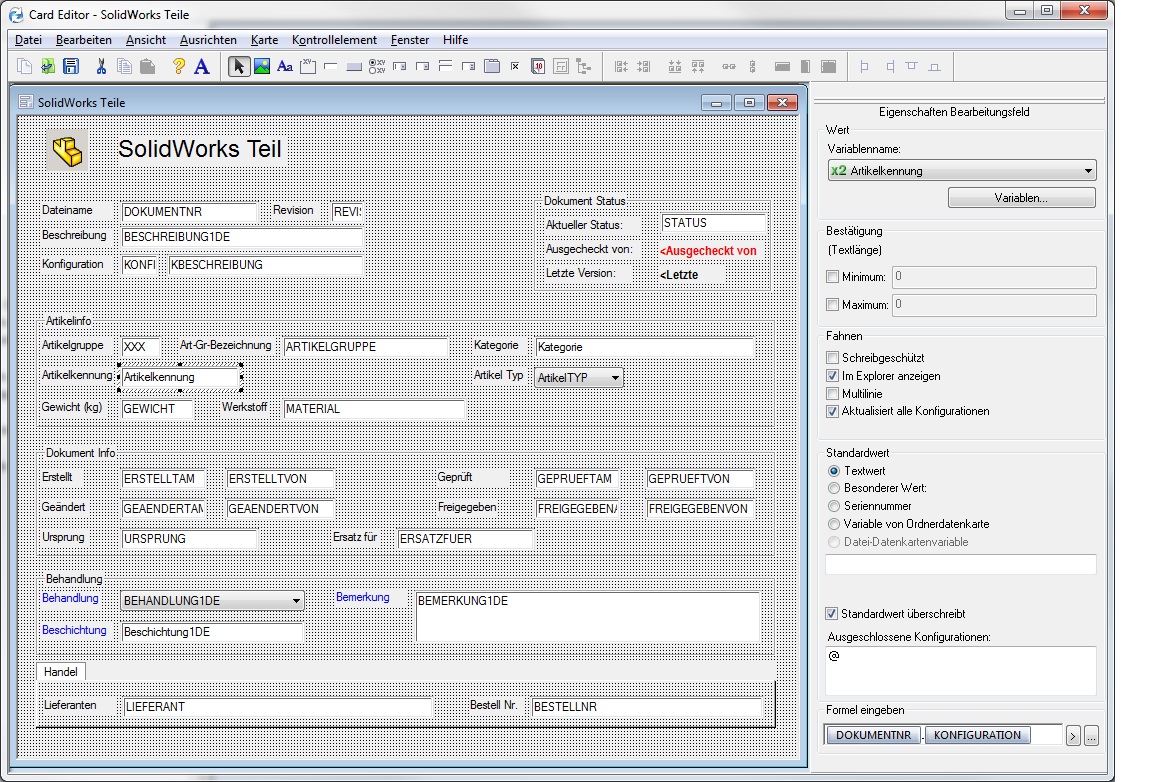The width and height of the screenshot is (1152, 782).
Task: Click the Paste clipboard icon
Action: click(x=148, y=67)
